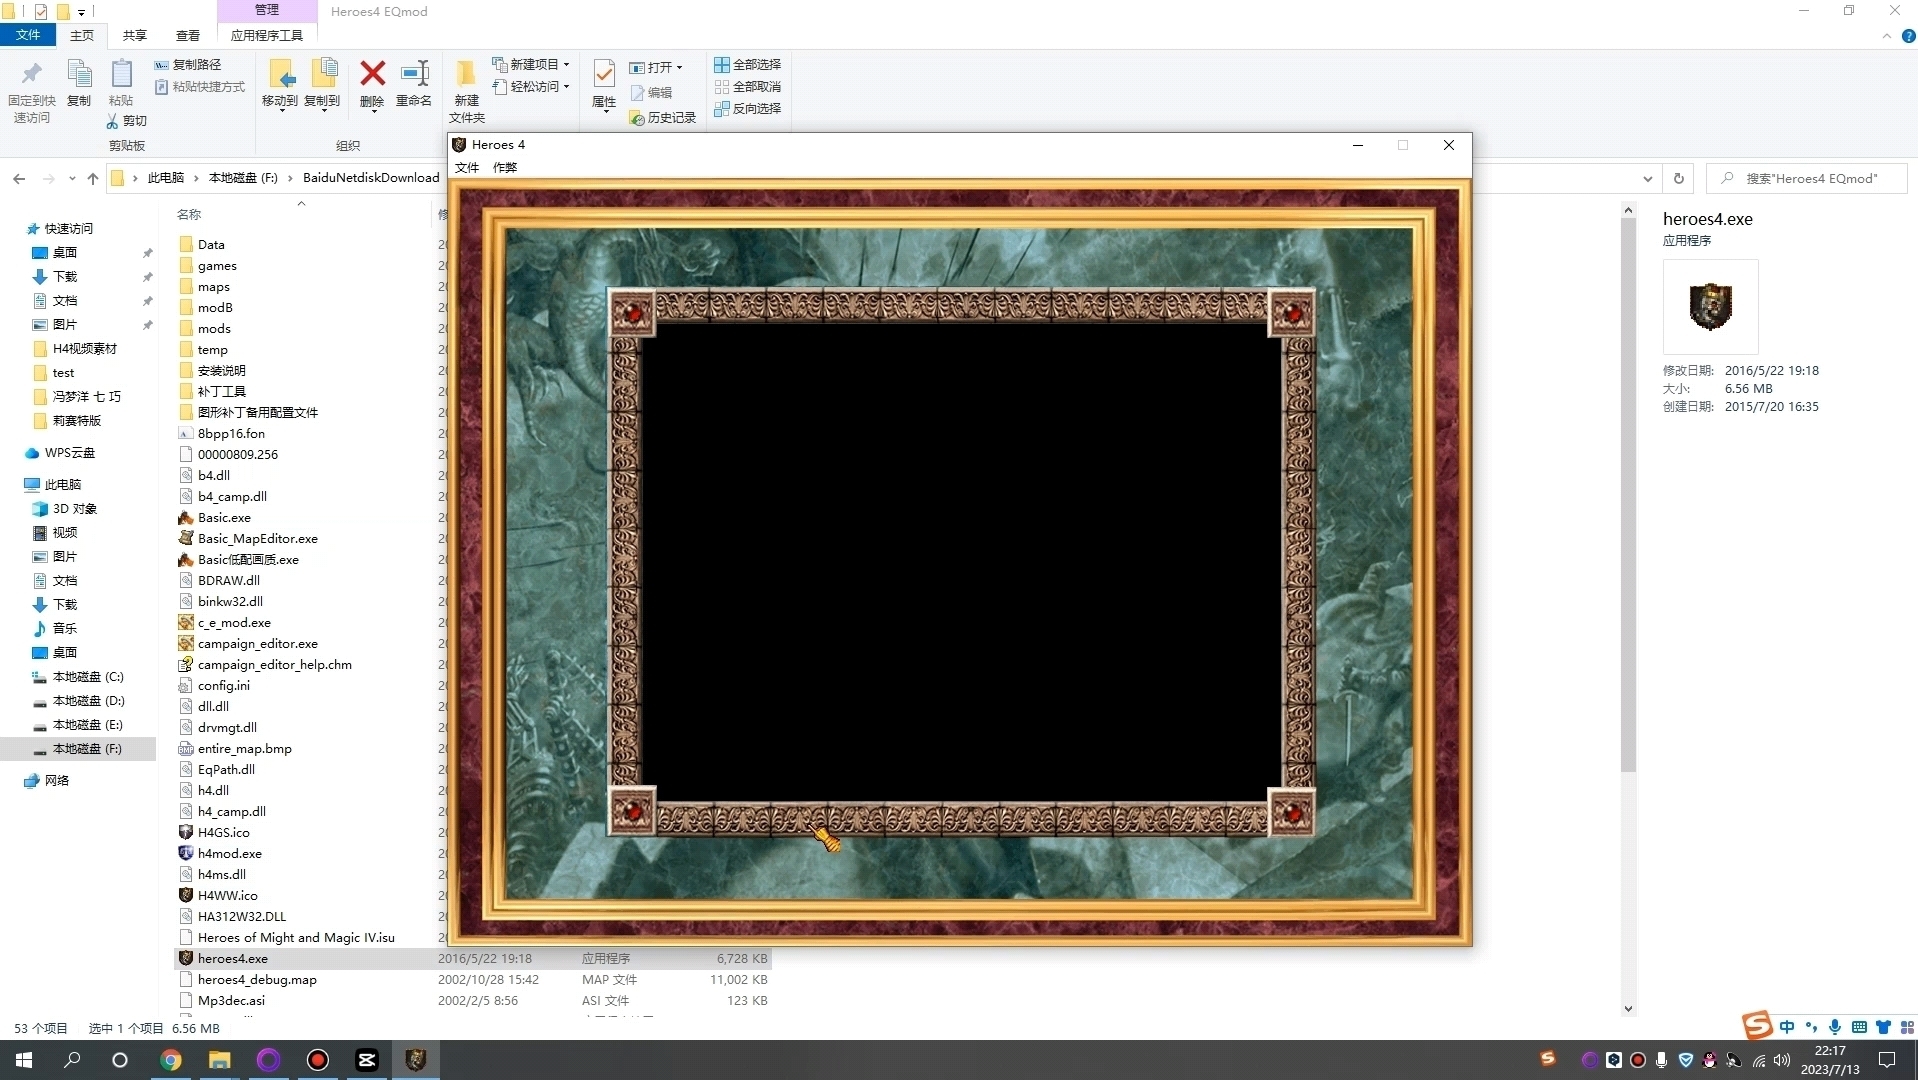Click the taskbar Search magnifier
This screenshot has height=1080, width=1918.
(72, 1060)
